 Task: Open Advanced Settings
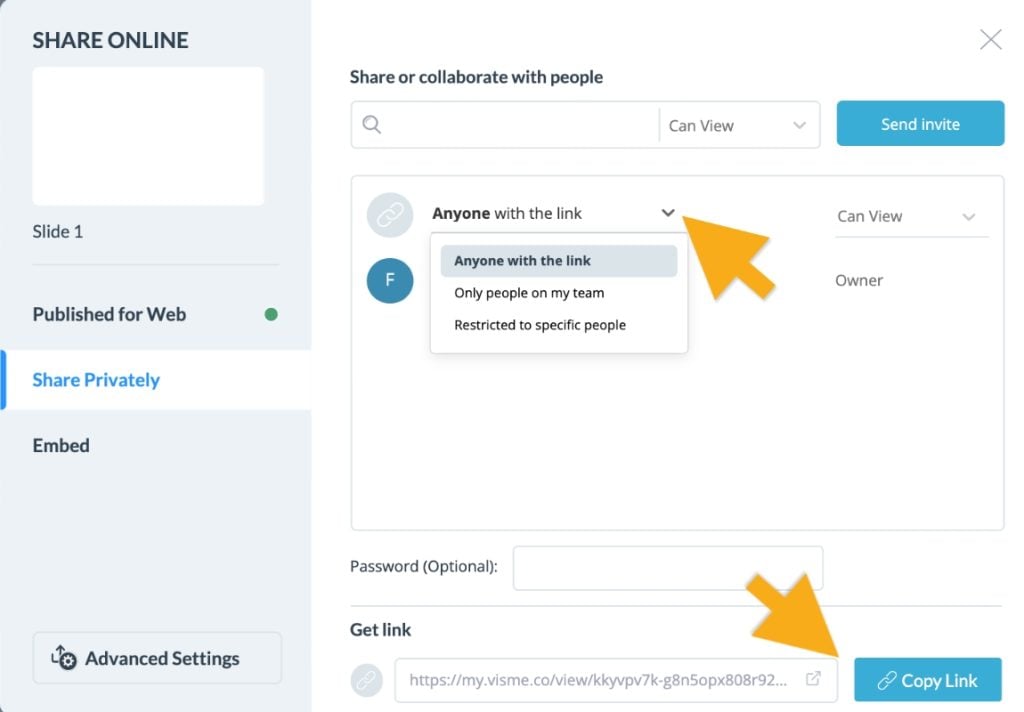point(156,658)
